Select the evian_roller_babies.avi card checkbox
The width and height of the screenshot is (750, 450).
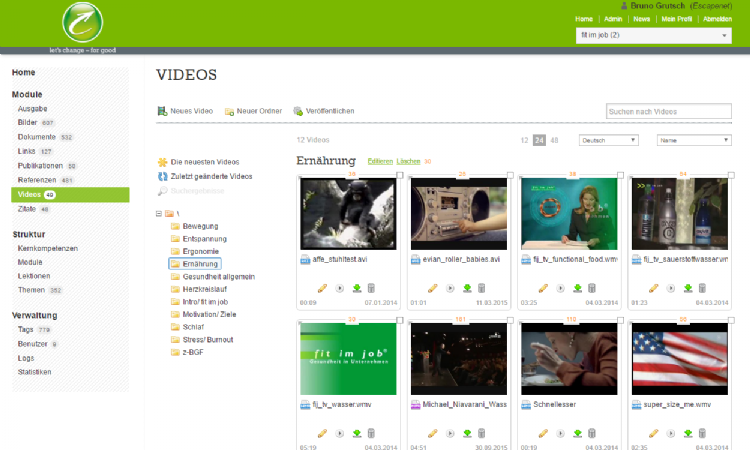click(511, 177)
